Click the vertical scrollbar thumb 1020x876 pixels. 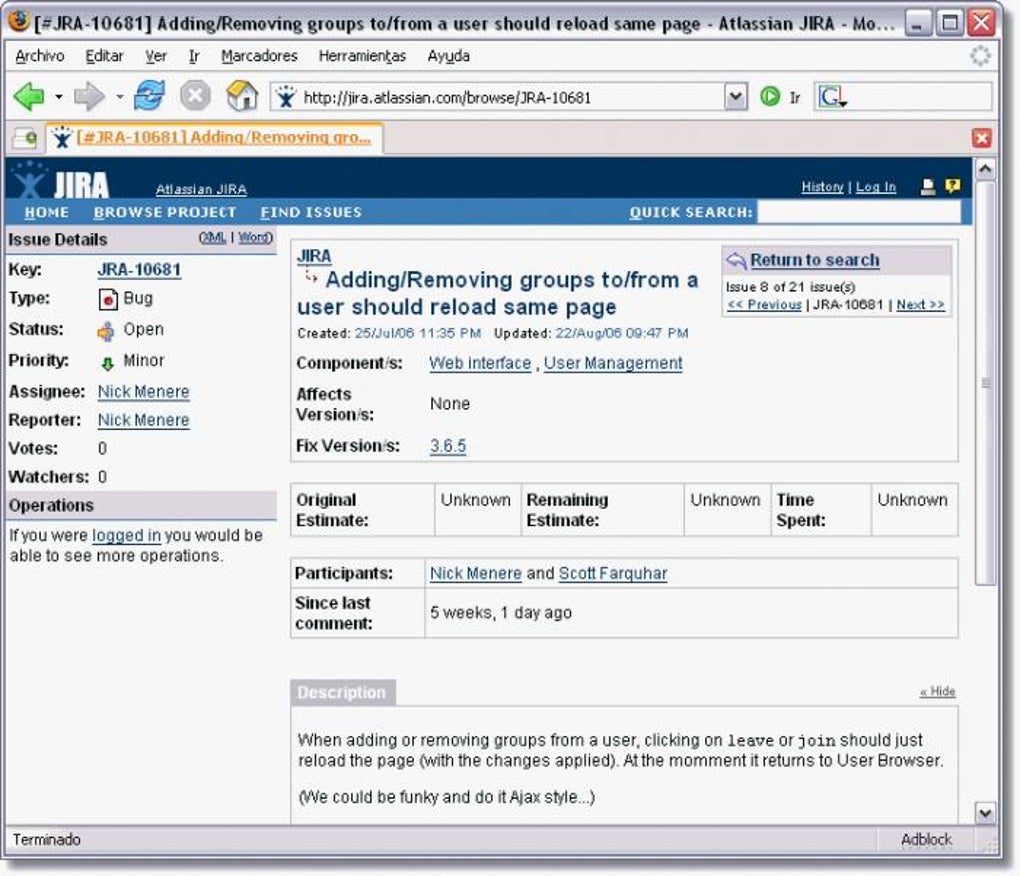point(986,383)
